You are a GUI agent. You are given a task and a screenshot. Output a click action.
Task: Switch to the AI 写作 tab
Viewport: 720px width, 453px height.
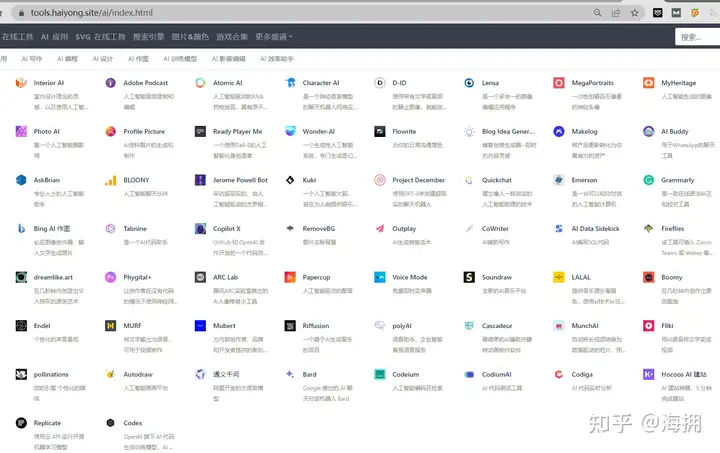point(32,59)
